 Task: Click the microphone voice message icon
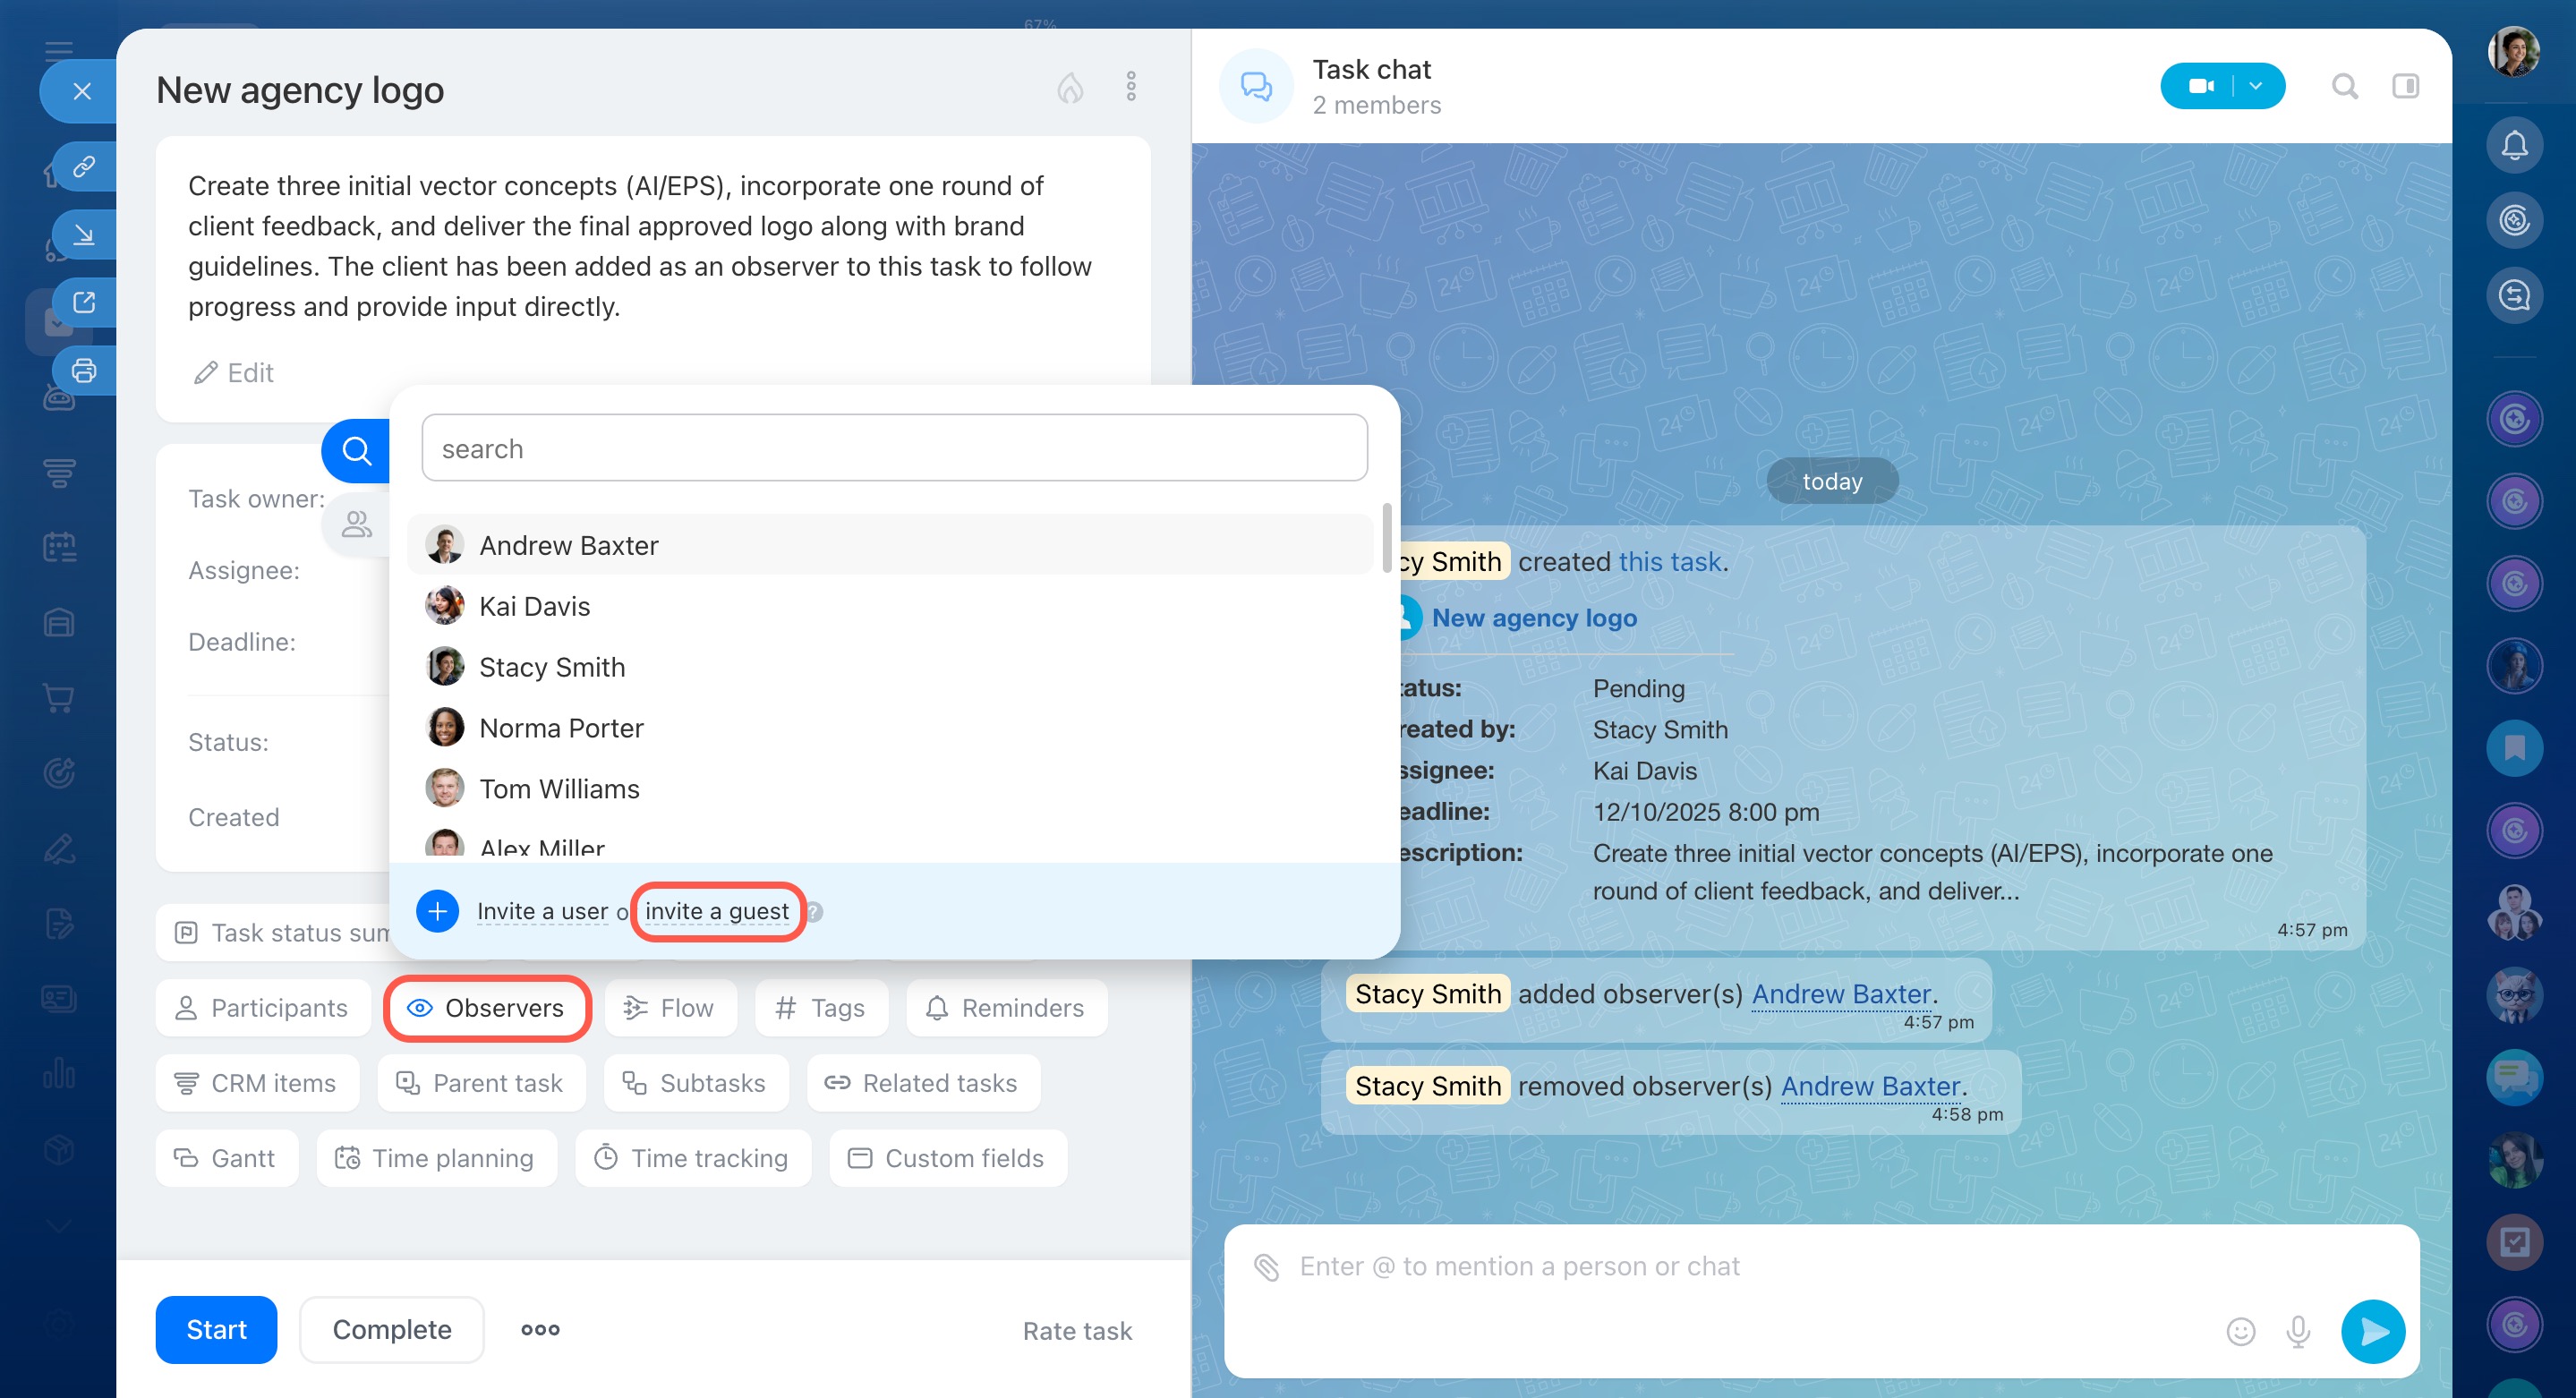pos(2298,1331)
